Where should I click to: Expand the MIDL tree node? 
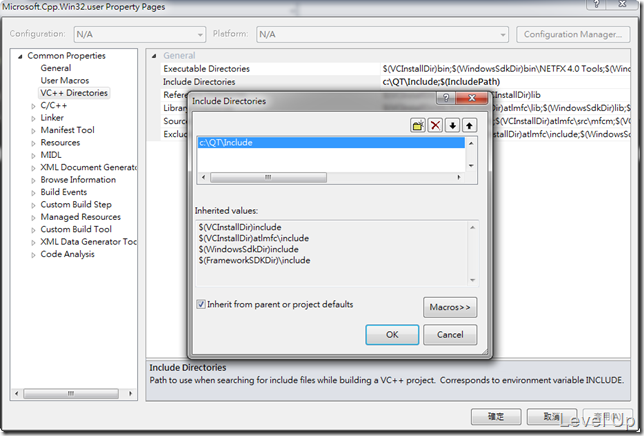(x=33, y=156)
